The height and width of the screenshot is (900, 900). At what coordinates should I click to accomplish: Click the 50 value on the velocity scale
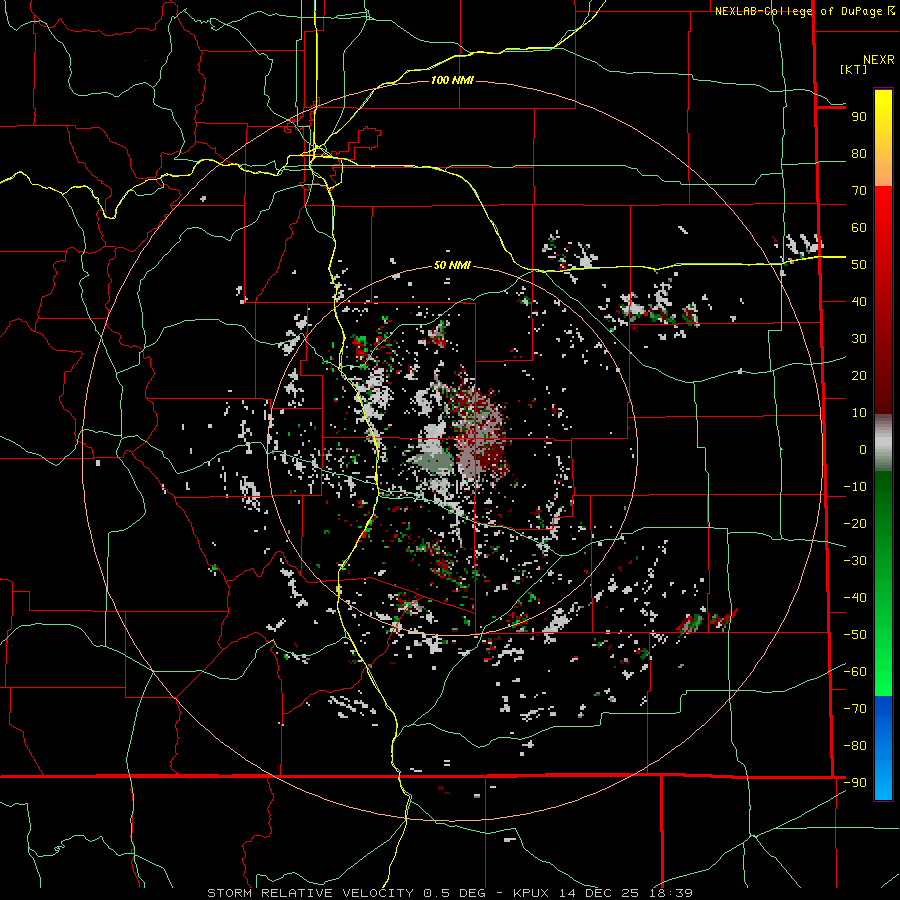coord(859,265)
